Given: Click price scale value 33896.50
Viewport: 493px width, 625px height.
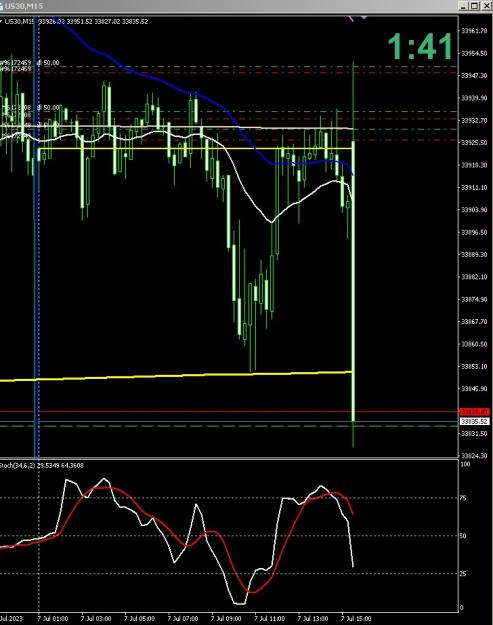Looking at the screenshot, I should 474,232.
